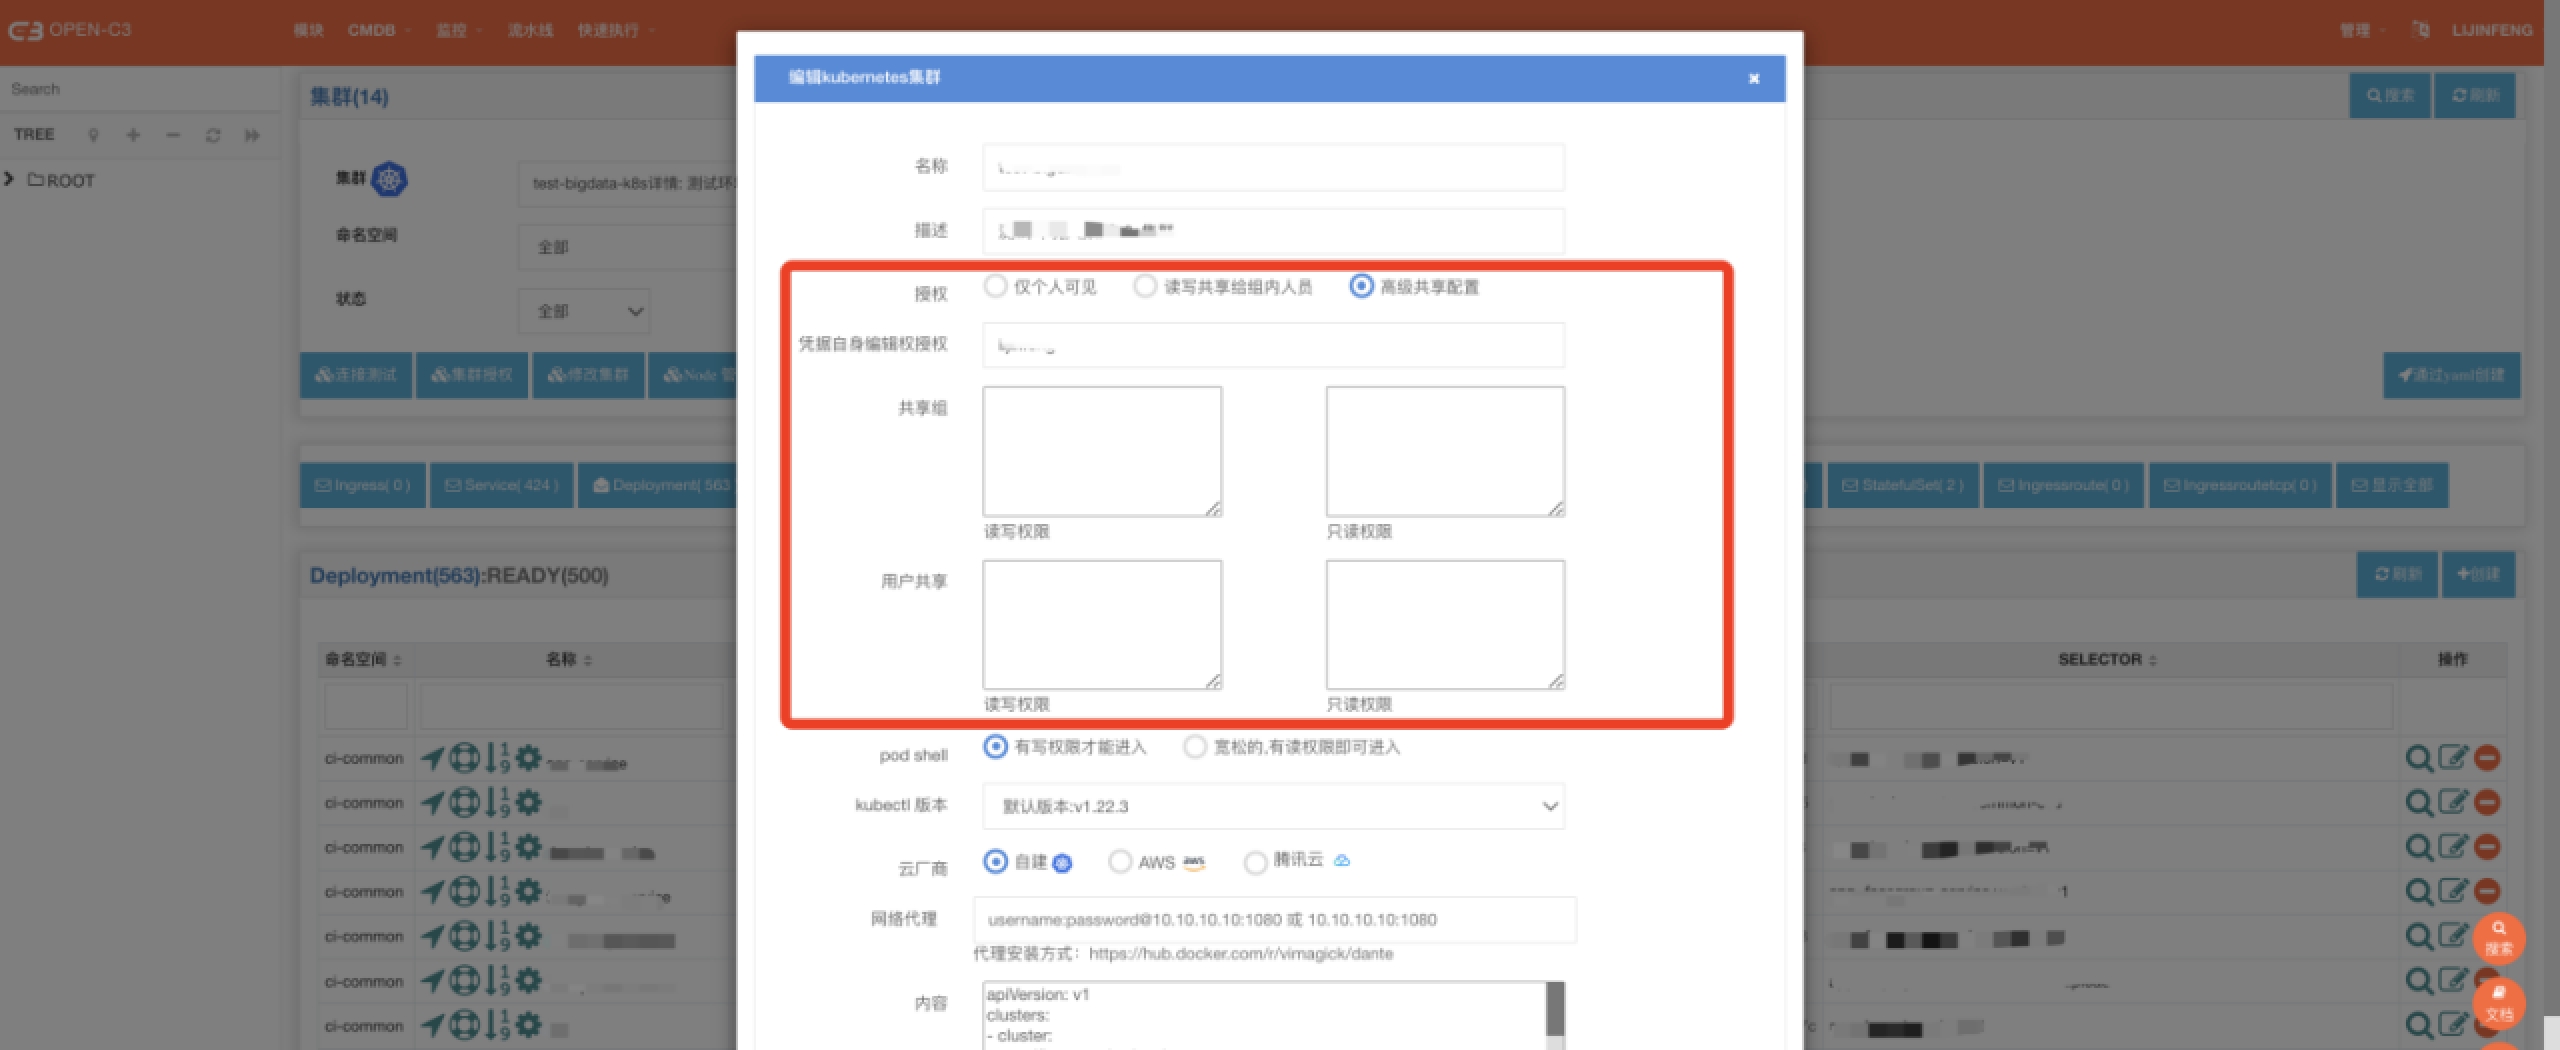Click the red delete icon in first deployment row
This screenshot has height=1050, width=2560.
click(x=2487, y=758)
